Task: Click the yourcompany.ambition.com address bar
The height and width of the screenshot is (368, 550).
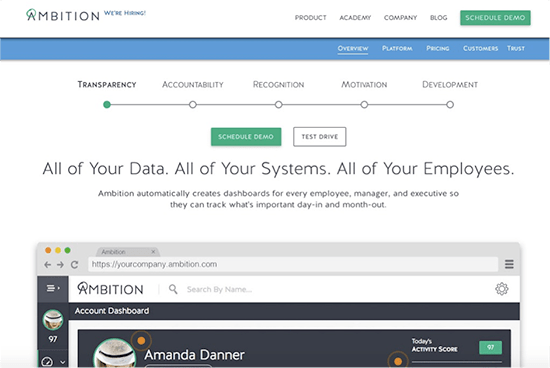Action: tap(293, 264)
